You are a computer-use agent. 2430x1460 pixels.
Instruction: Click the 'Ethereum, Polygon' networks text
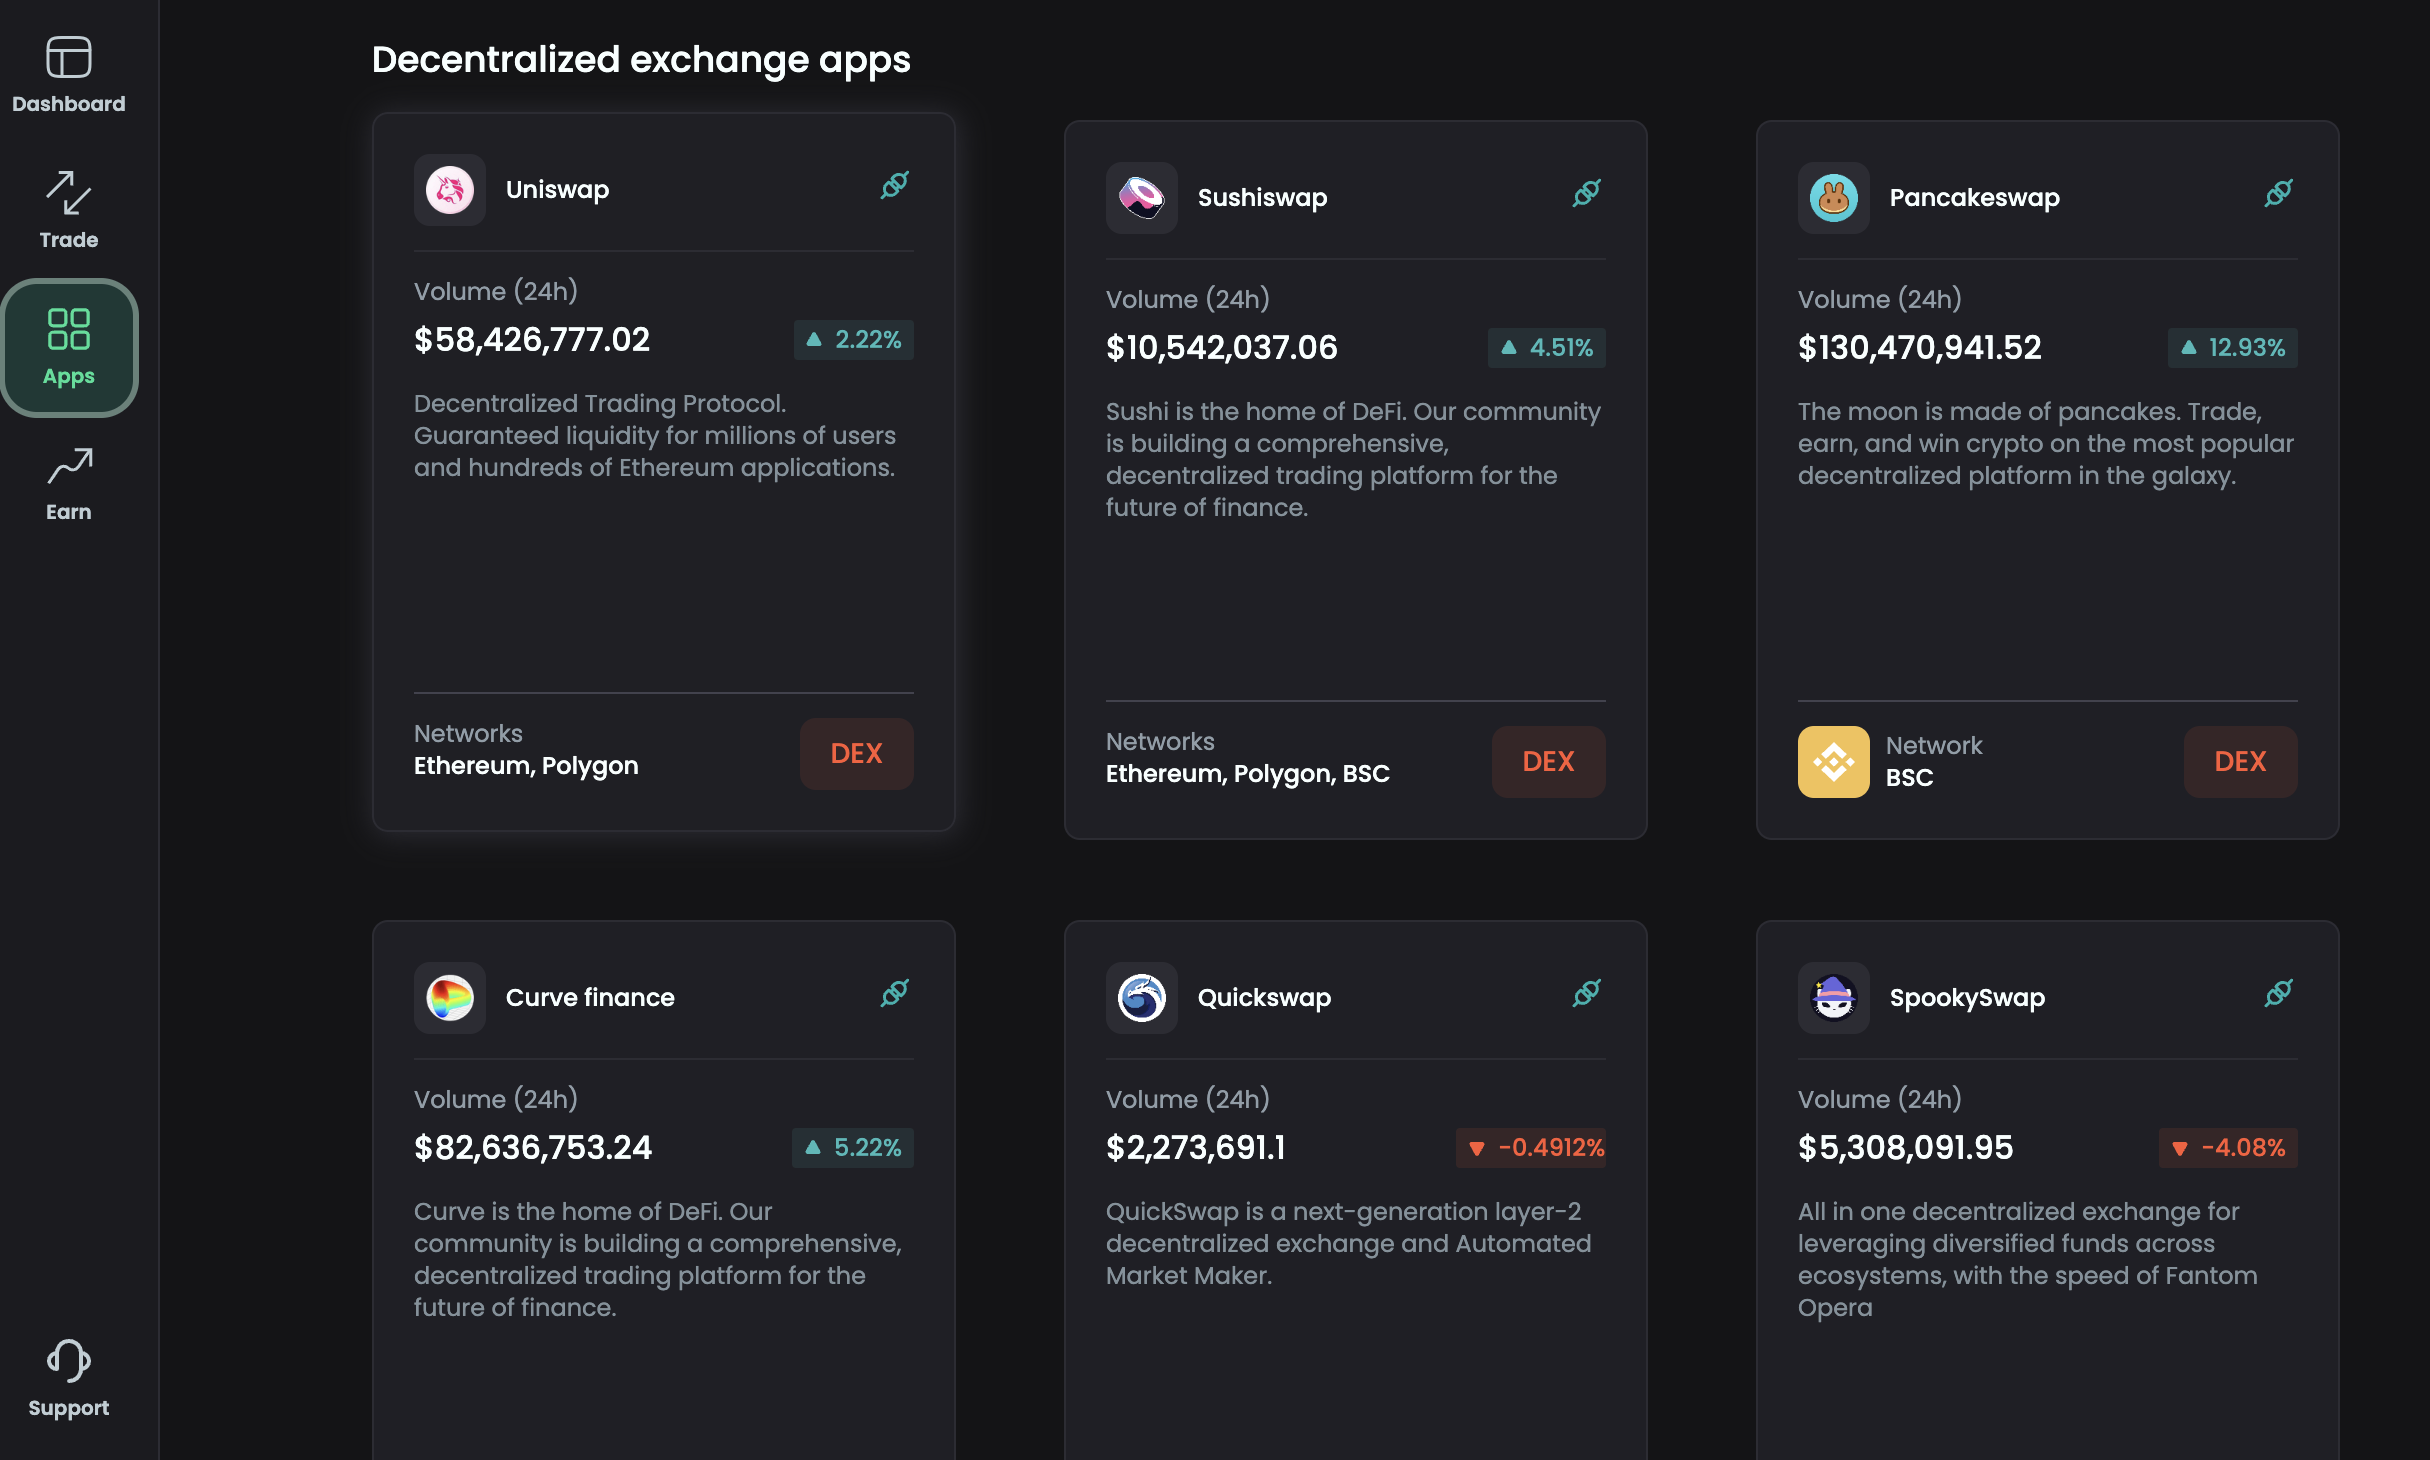526,766
